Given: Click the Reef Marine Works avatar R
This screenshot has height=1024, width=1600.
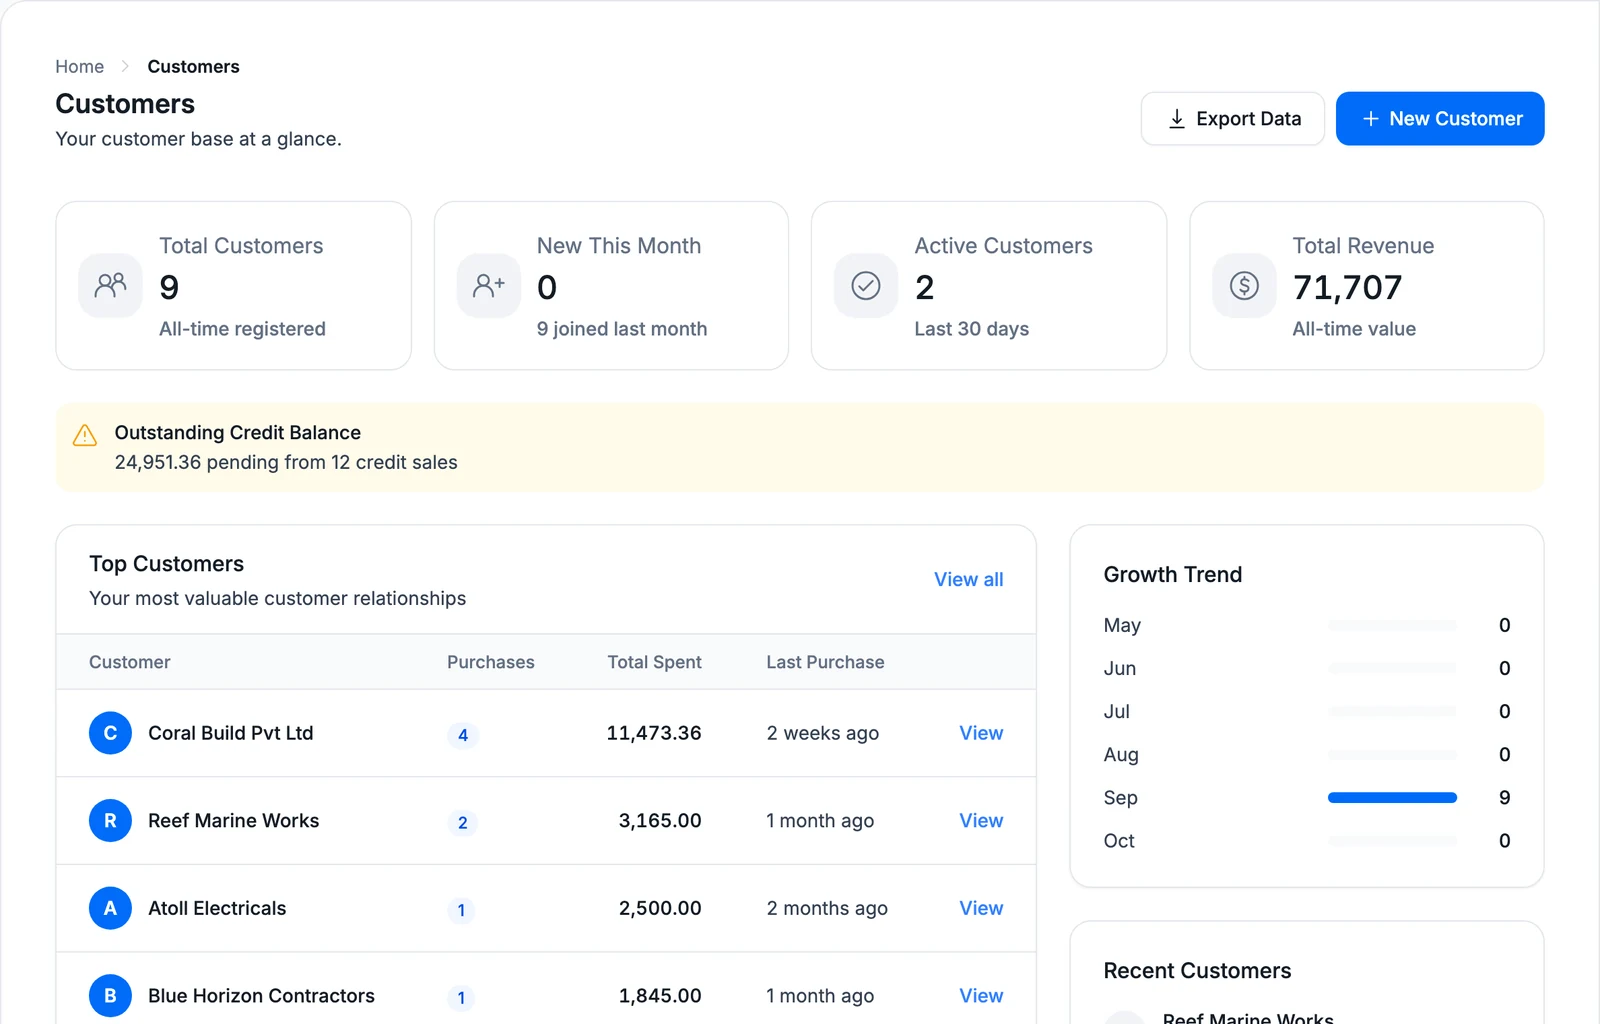Looking at the screenshot, I should 110,821.
